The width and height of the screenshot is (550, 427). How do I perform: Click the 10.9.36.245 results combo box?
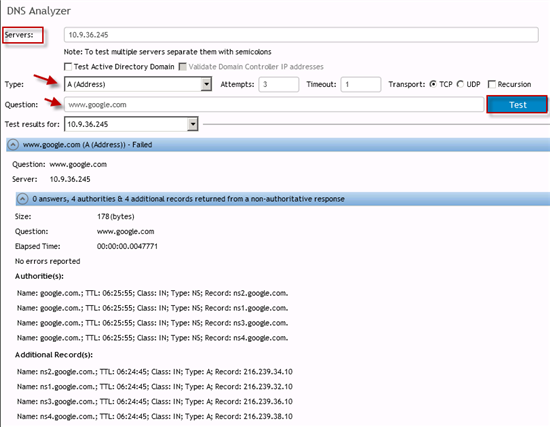[x=131, y=124]
